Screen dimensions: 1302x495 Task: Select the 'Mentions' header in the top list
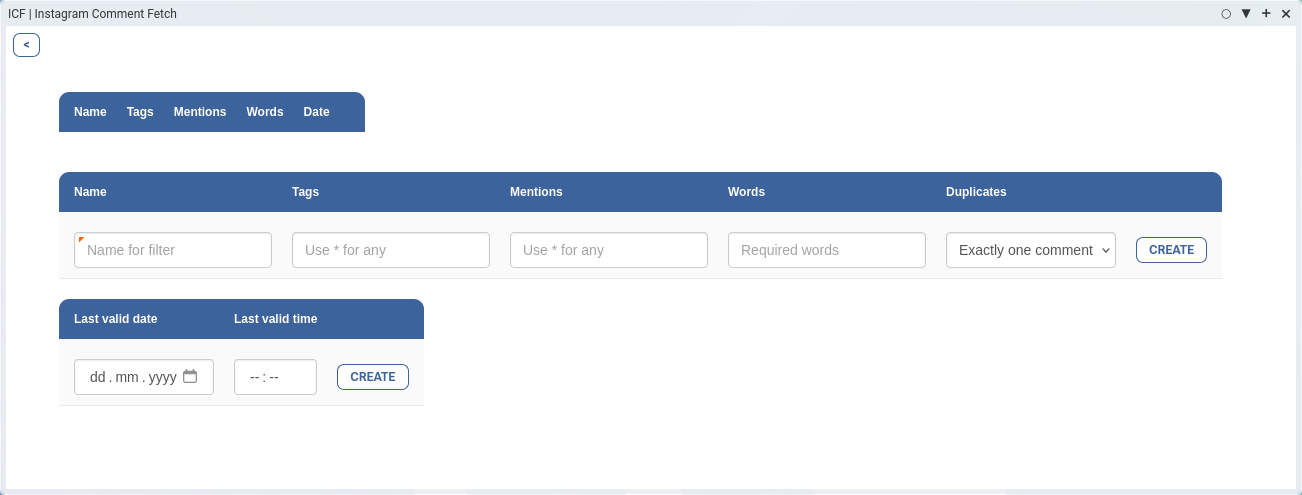[x=200, y=112]
